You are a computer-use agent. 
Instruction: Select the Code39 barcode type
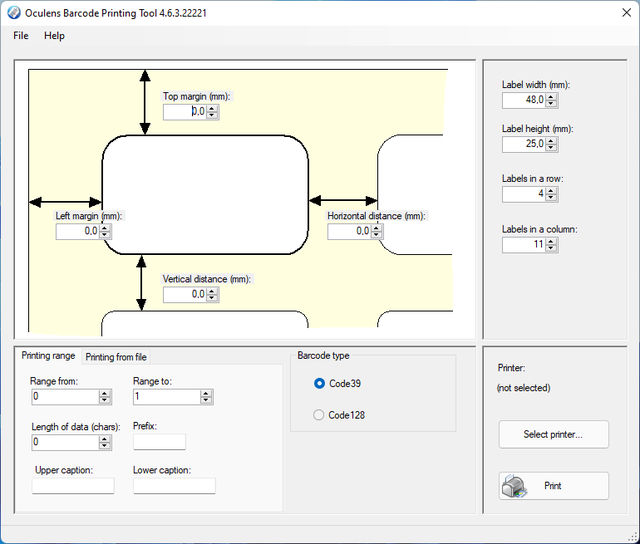tap(319, 383)
